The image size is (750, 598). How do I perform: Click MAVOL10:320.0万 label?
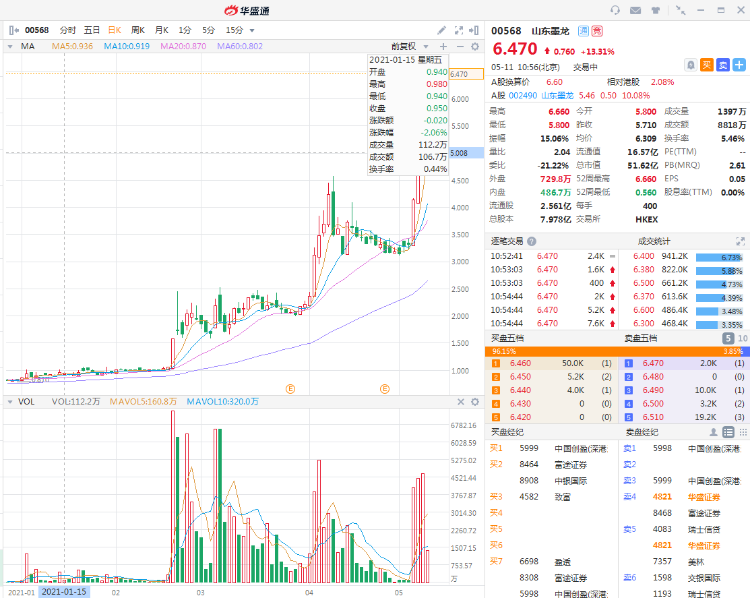222,402
